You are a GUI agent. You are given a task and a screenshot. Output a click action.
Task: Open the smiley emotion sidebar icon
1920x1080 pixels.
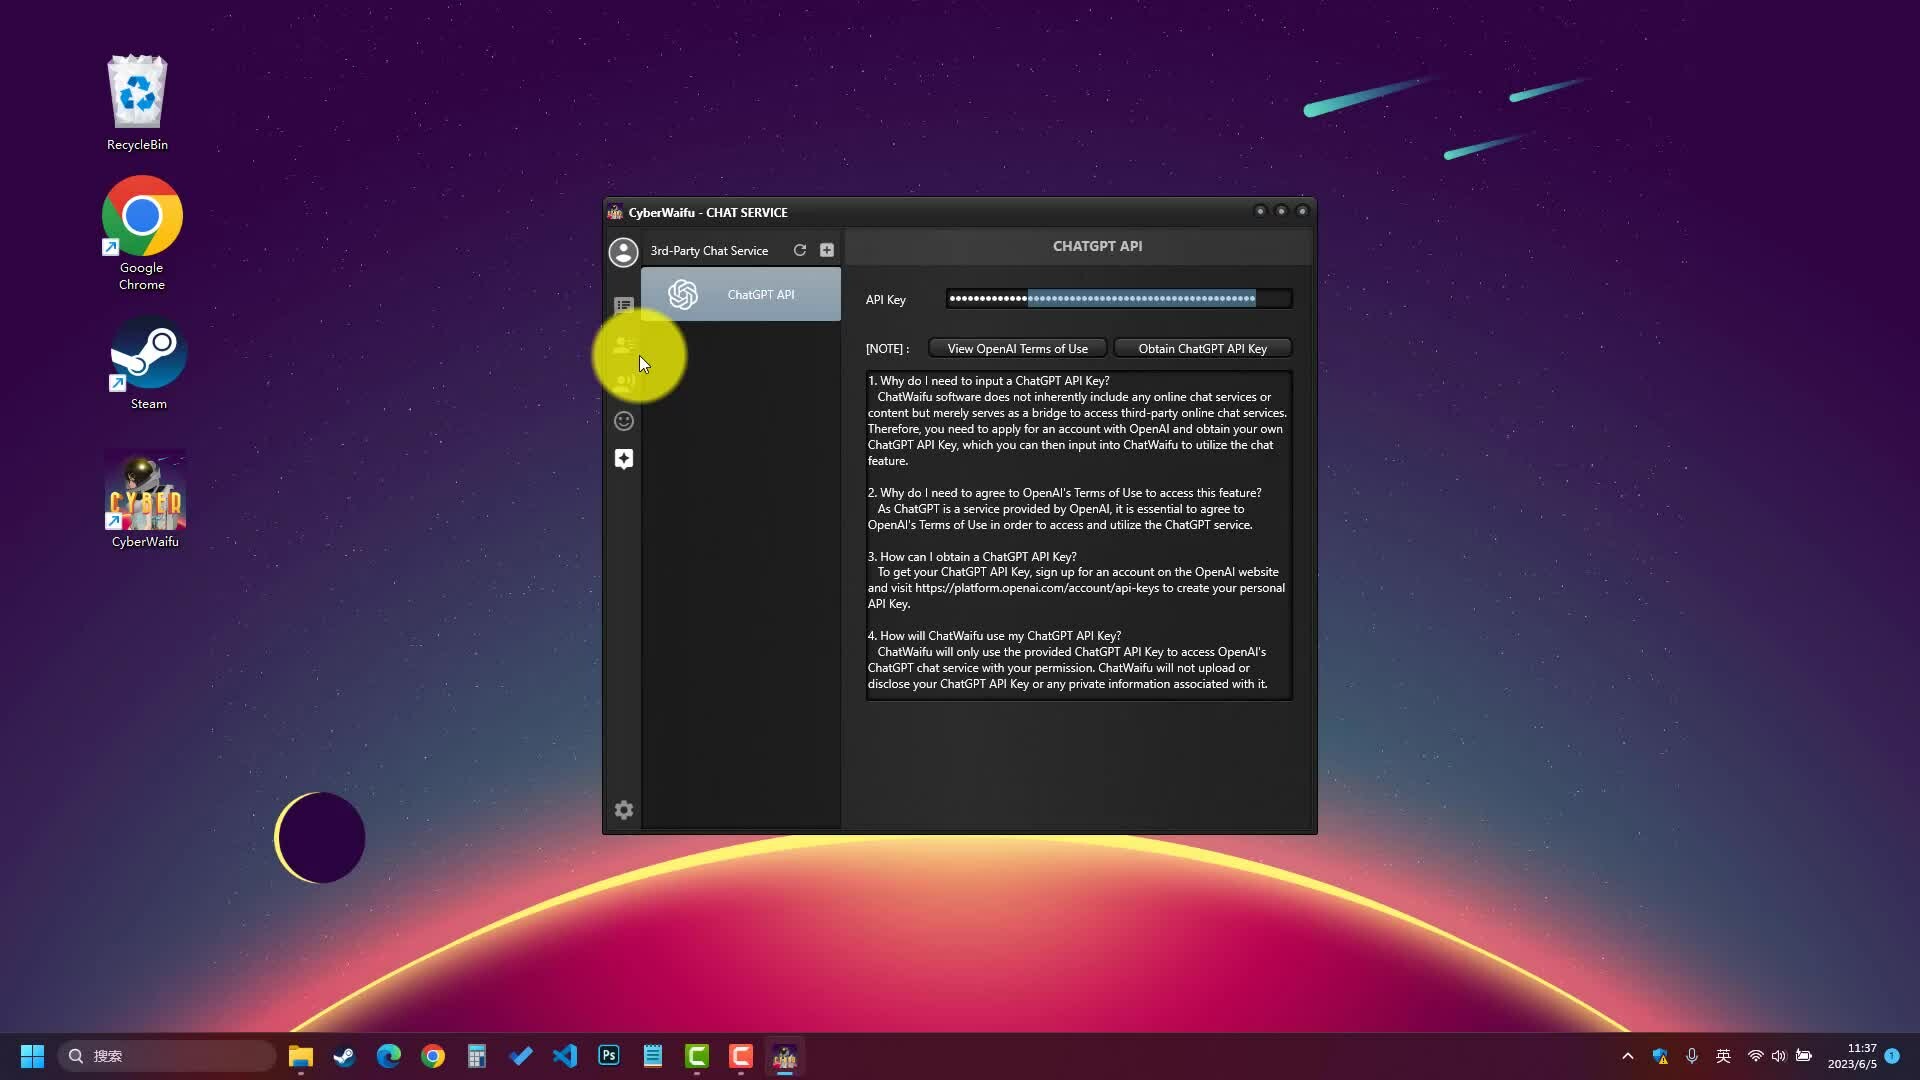(623, 421)
